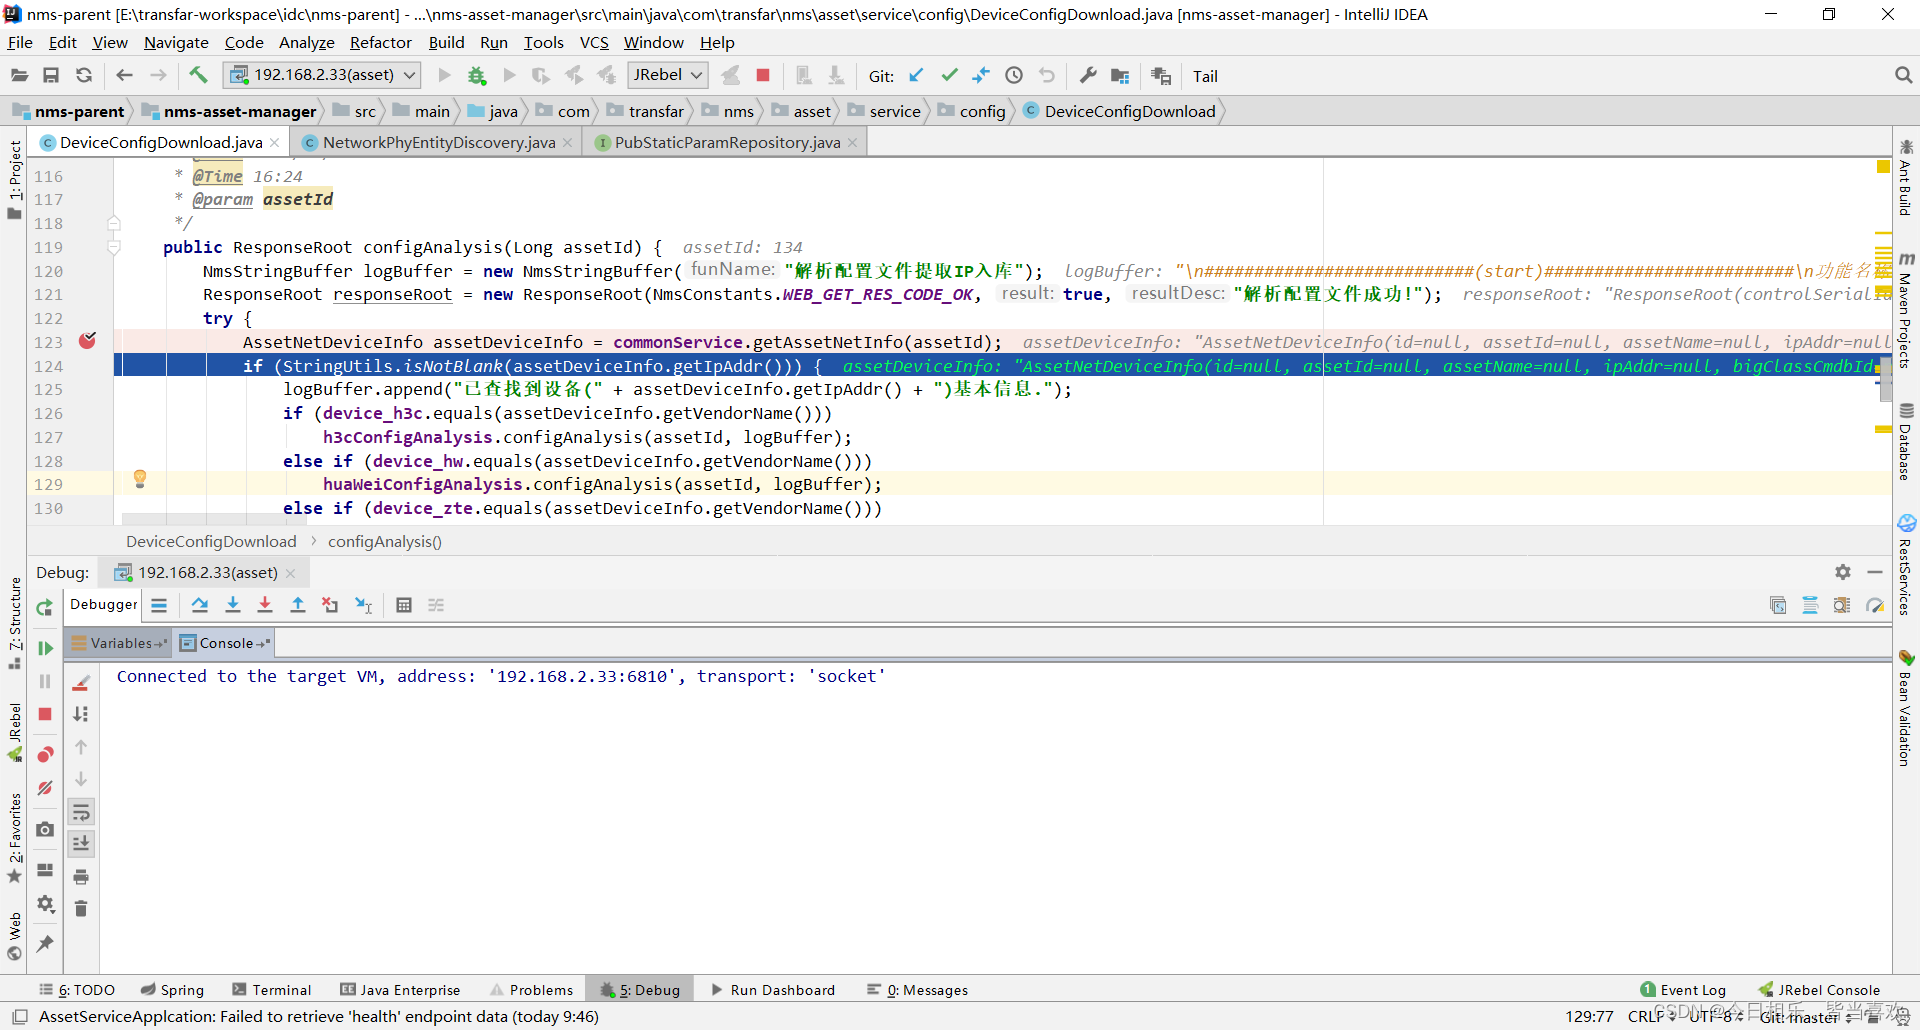This screenshot has height=1030, width=1920.
Task: Open the Event Log
Action: click(x=1683, y=990)
